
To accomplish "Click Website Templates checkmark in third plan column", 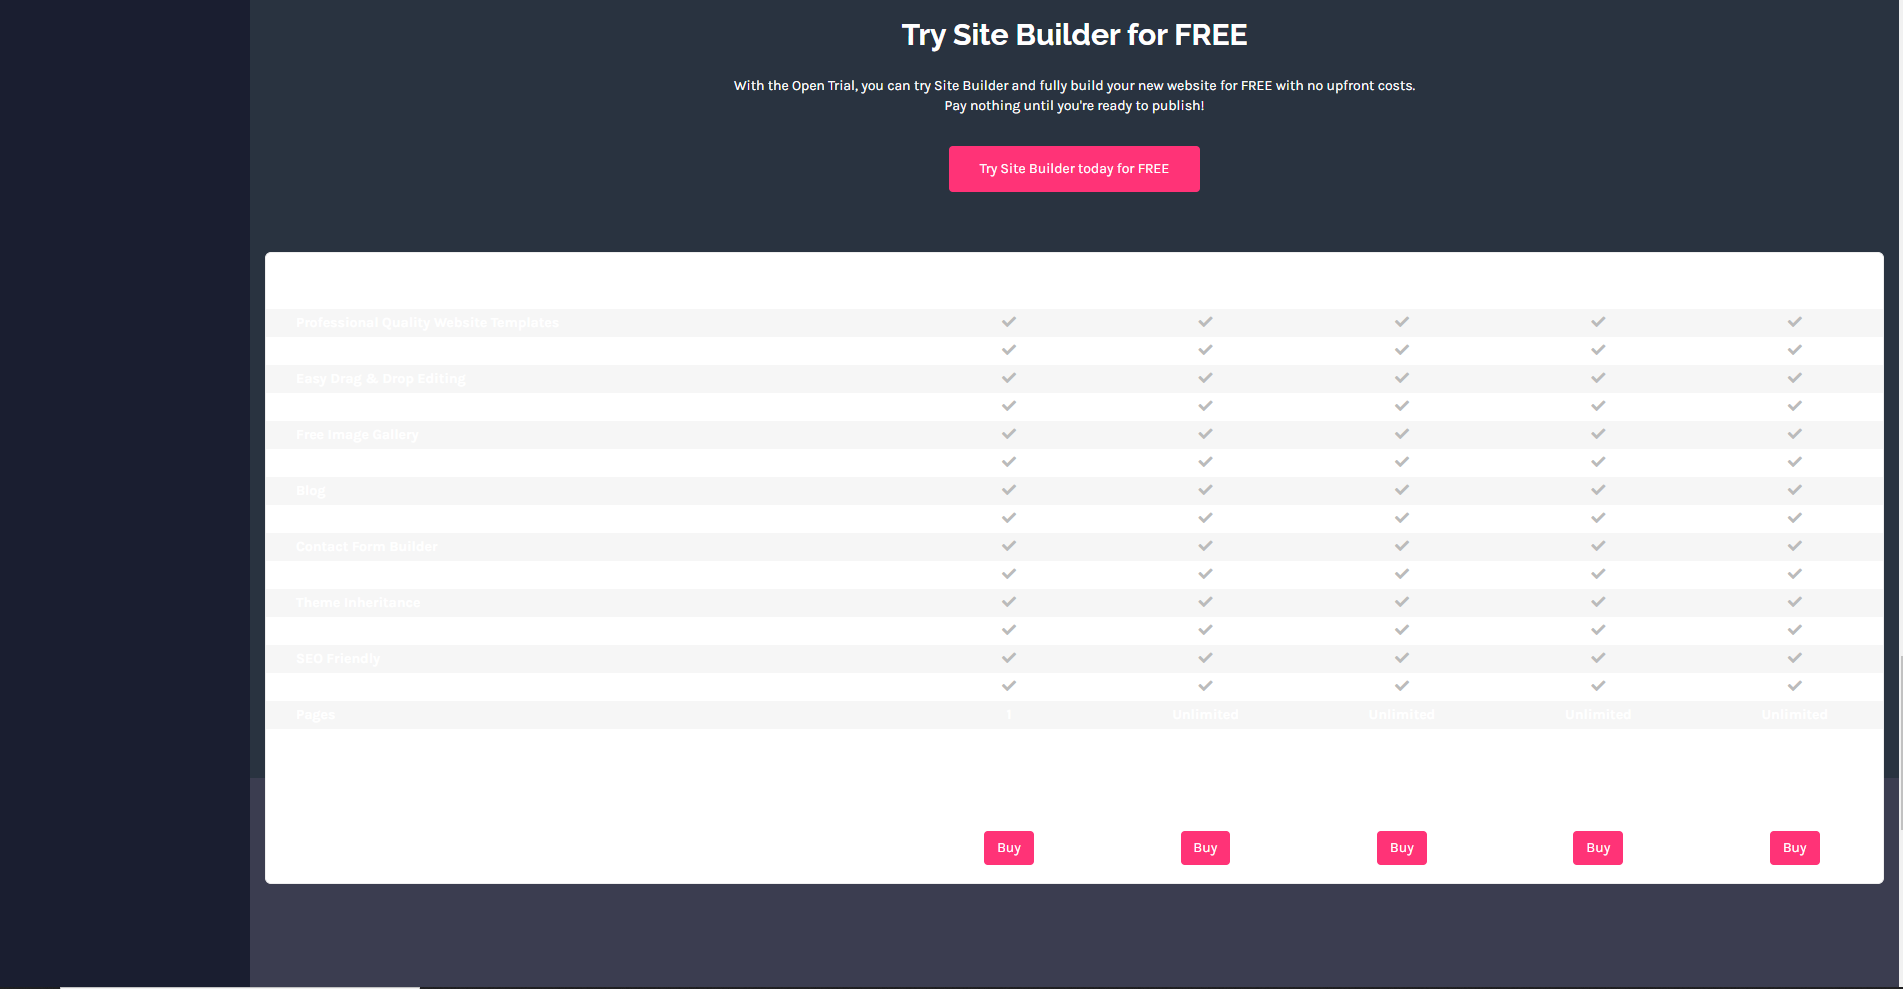I will coord(1402,322).
